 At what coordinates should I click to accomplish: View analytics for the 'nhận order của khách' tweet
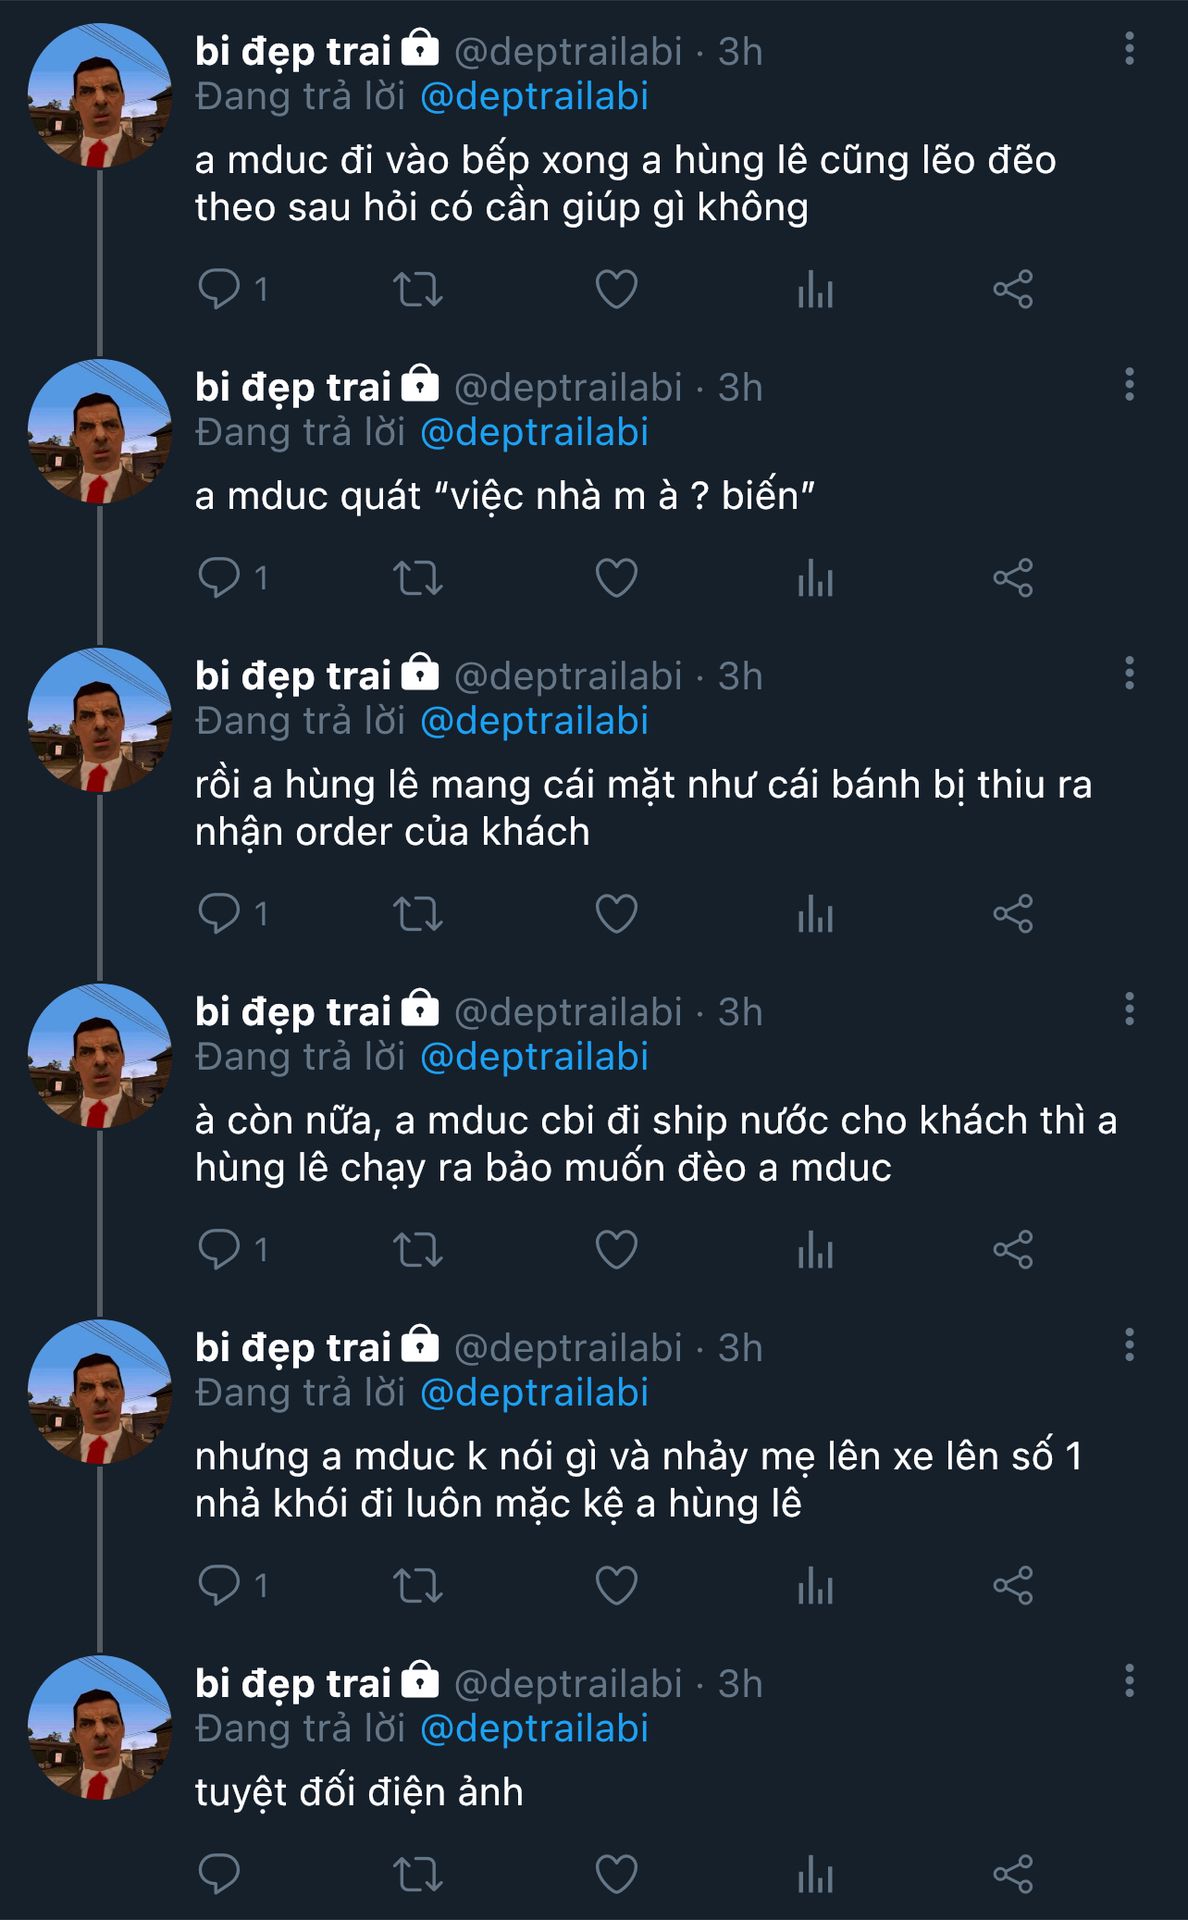[x=815, y=914]
